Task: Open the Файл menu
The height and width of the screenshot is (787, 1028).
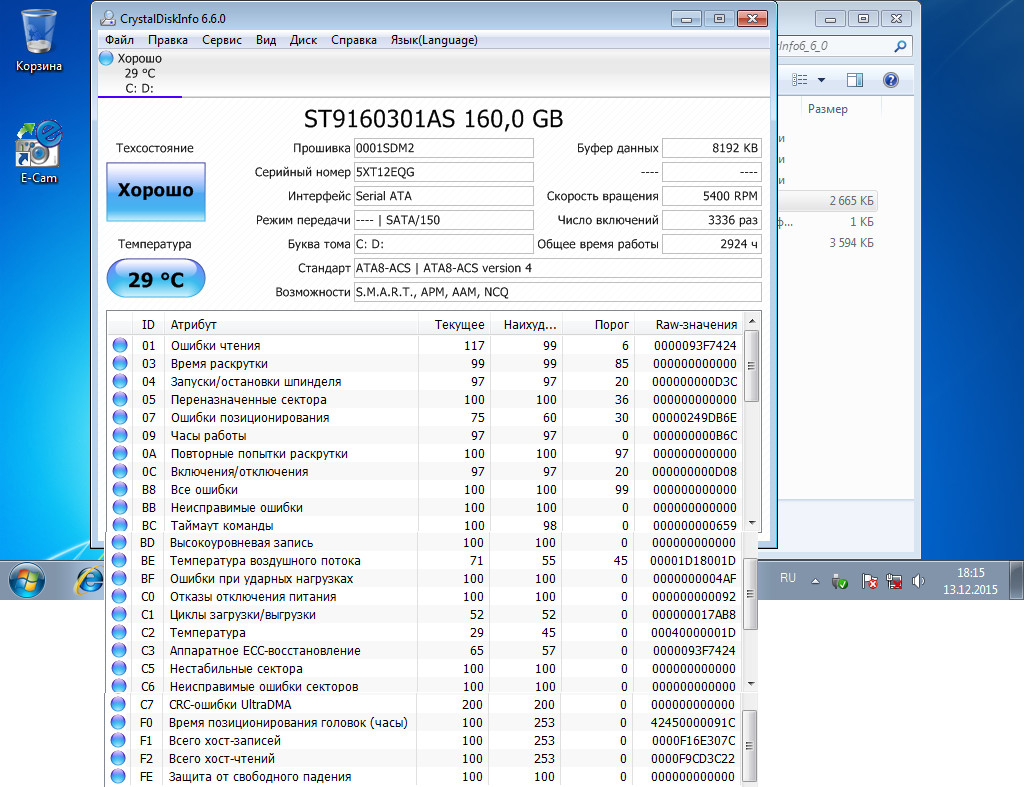Action: click(119, 40)
